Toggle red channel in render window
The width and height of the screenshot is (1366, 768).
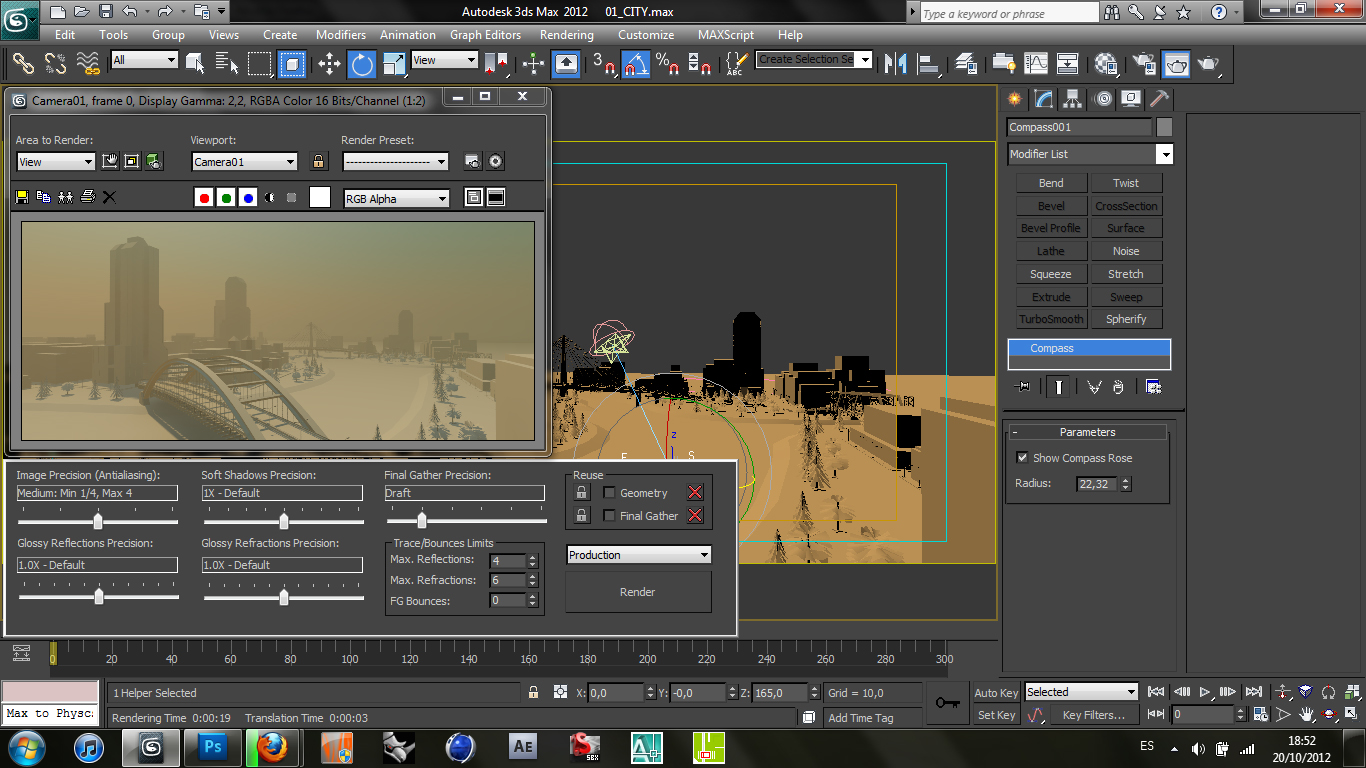click(x=204, y=198)
